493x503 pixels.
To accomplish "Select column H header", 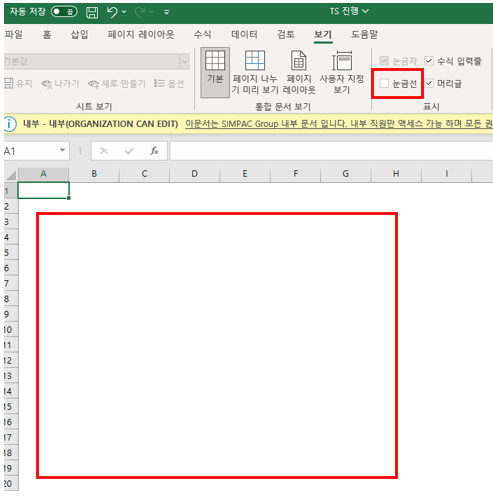I will (x=396, y=174).
